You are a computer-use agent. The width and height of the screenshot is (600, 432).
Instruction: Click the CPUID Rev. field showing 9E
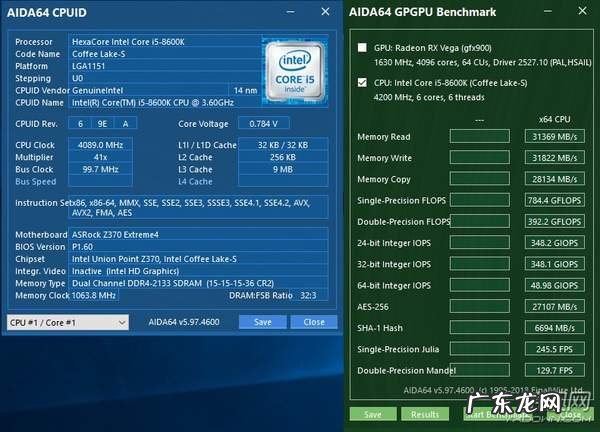tap(102, 124)
